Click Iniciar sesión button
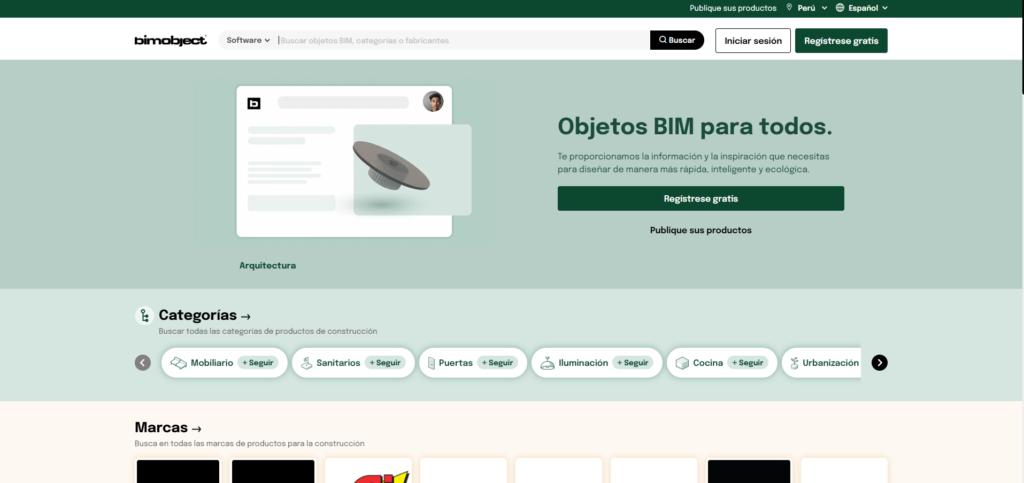Viewport: 1024px width, 483px height. coord(753,40)
